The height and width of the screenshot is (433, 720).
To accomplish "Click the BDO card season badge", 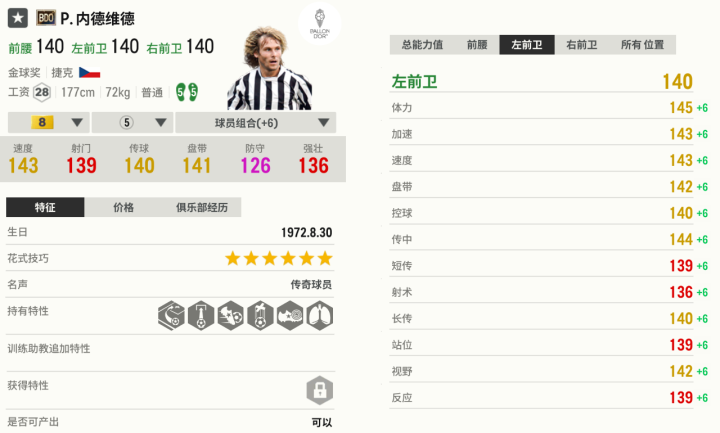I will [x=45, y=18].
